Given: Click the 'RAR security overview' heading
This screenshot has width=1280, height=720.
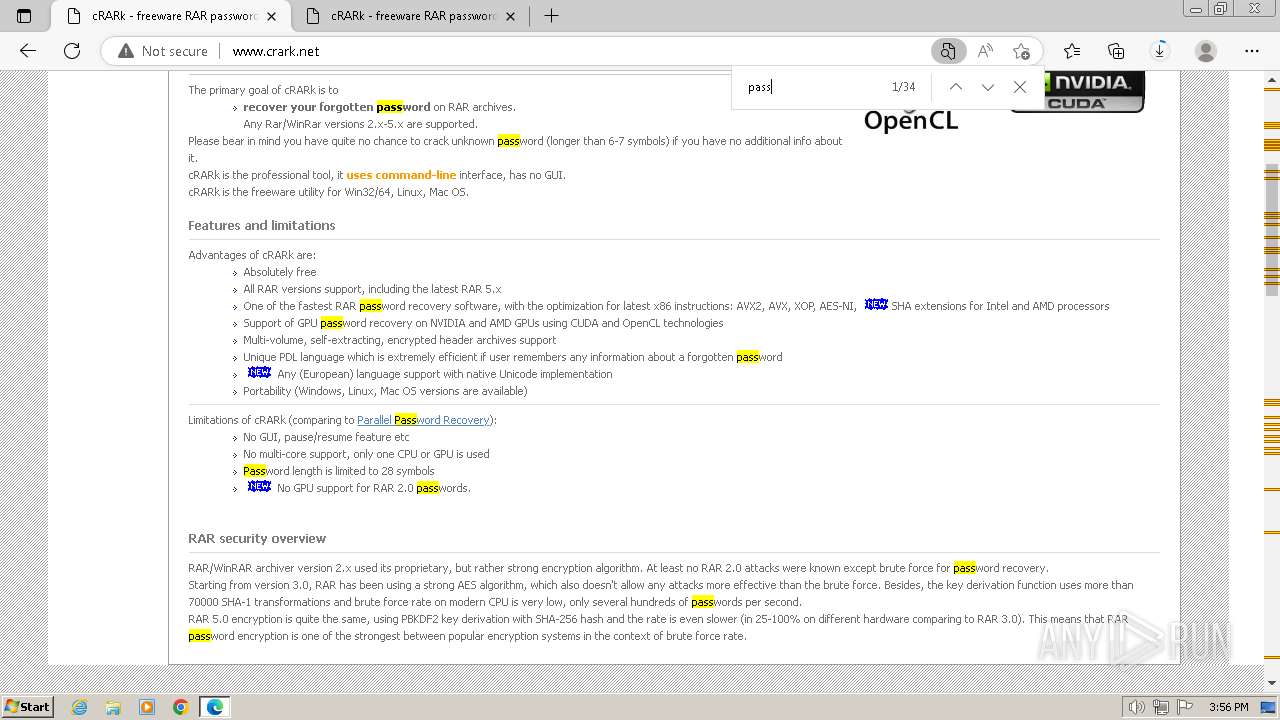Looking at the screenshot, I should [x=257, y=538].
